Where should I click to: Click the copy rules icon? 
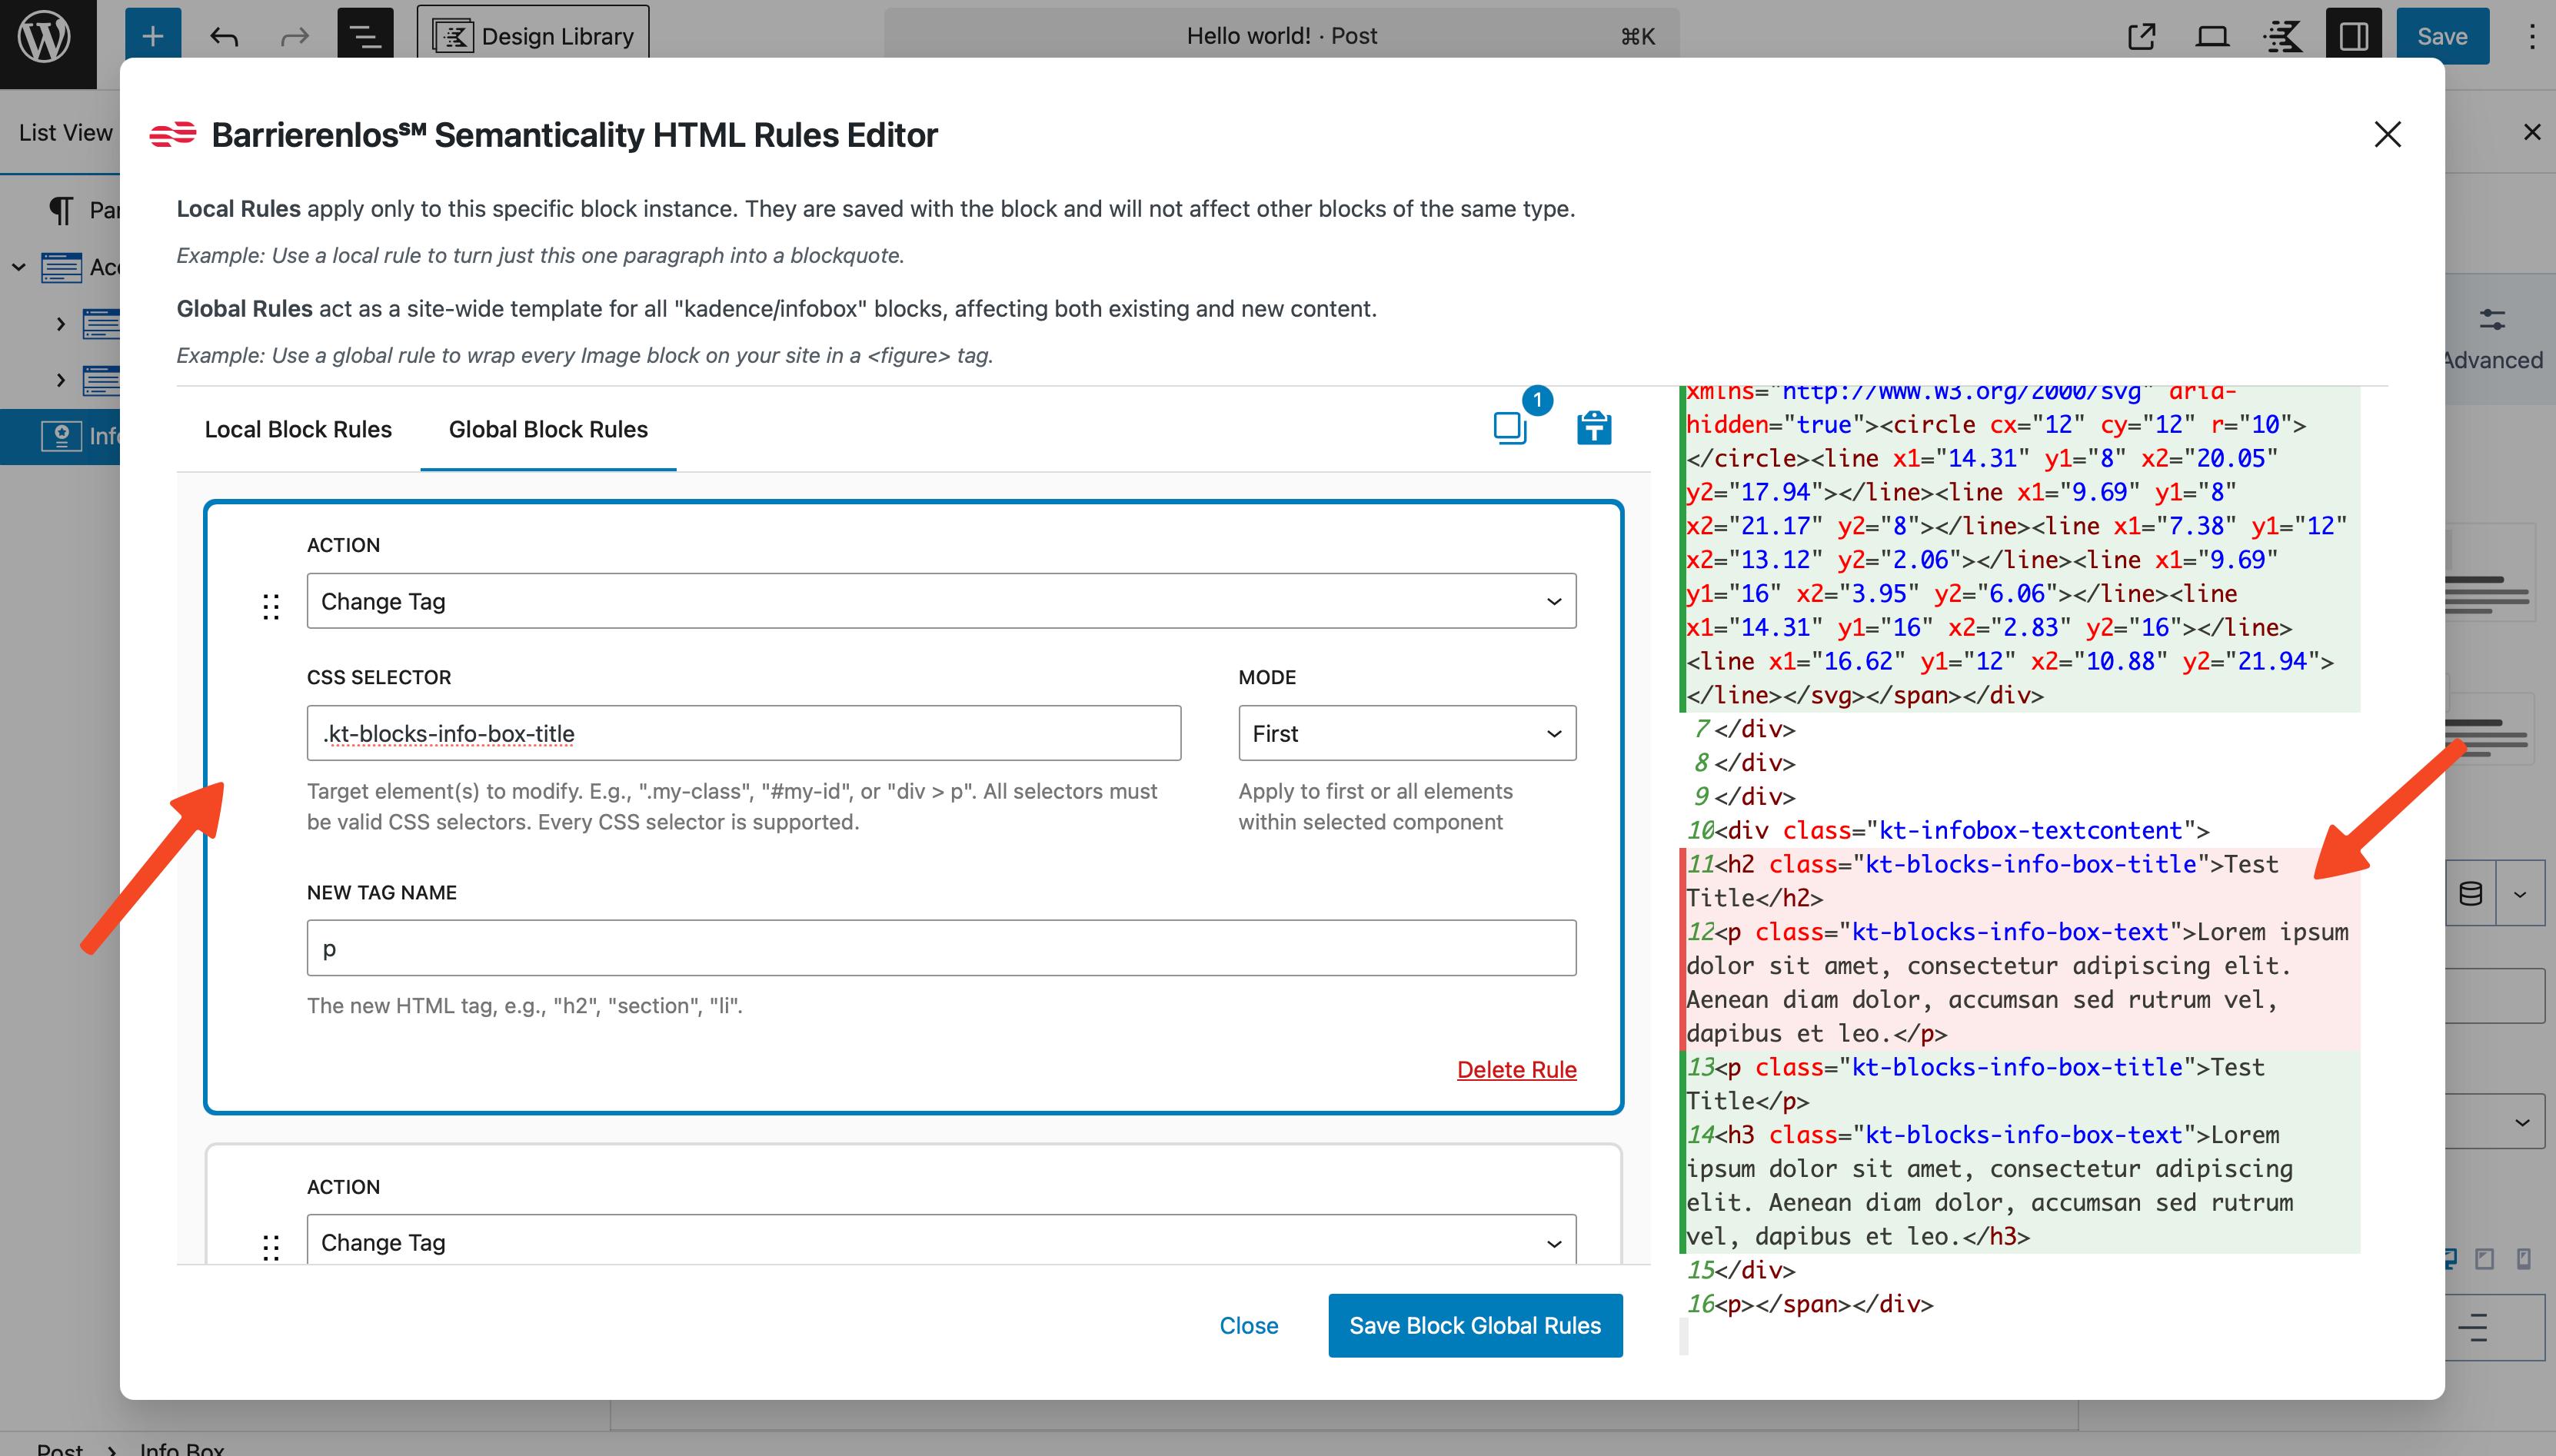click(1510, 428)
